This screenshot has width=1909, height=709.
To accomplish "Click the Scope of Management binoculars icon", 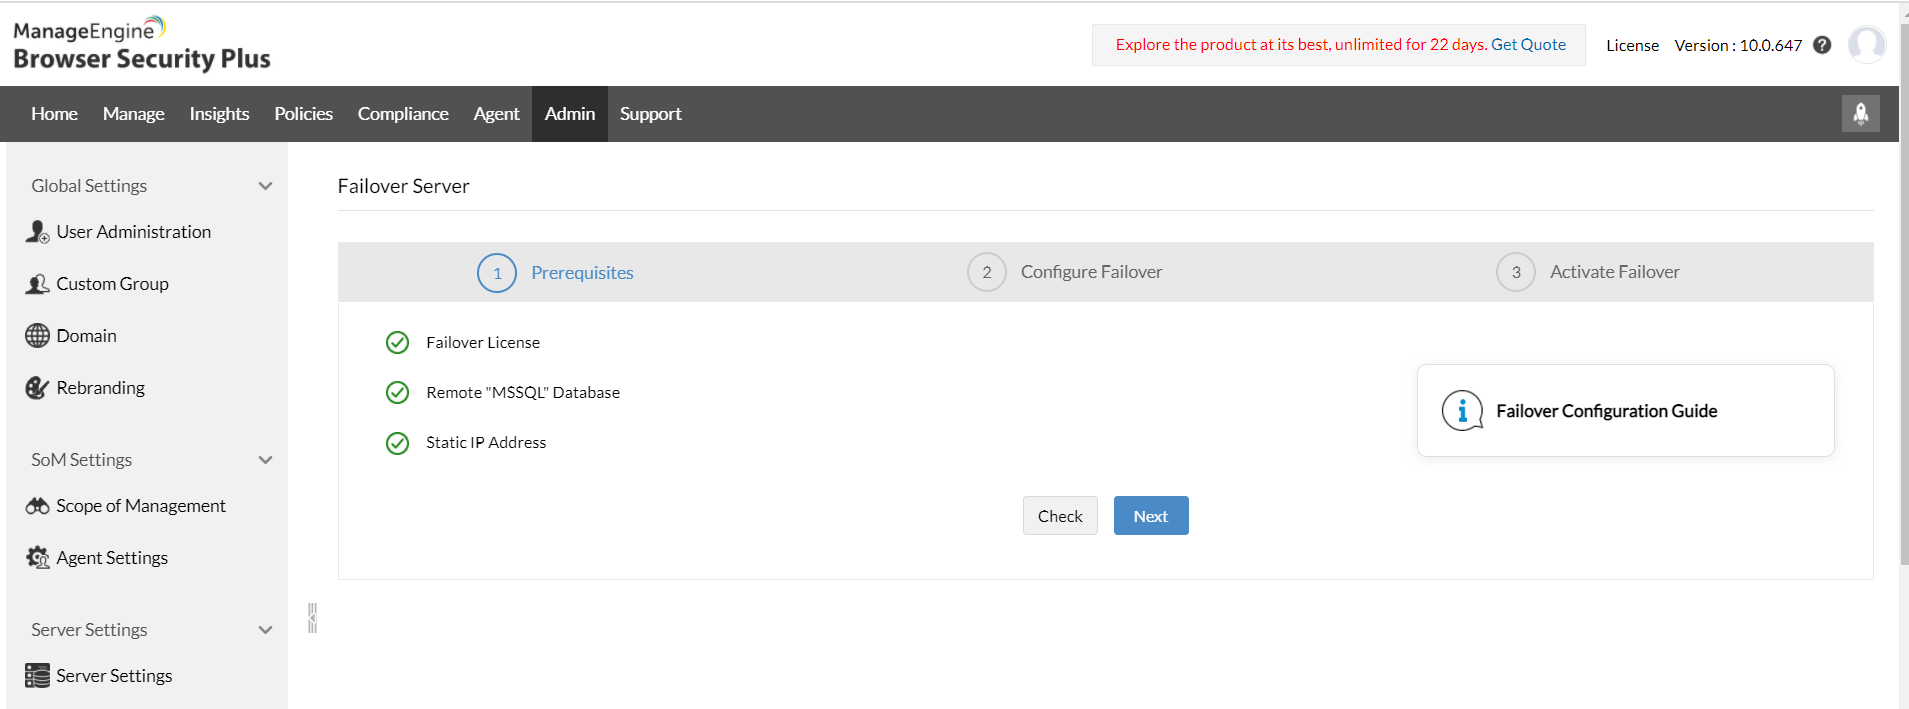I will [37, 506].
